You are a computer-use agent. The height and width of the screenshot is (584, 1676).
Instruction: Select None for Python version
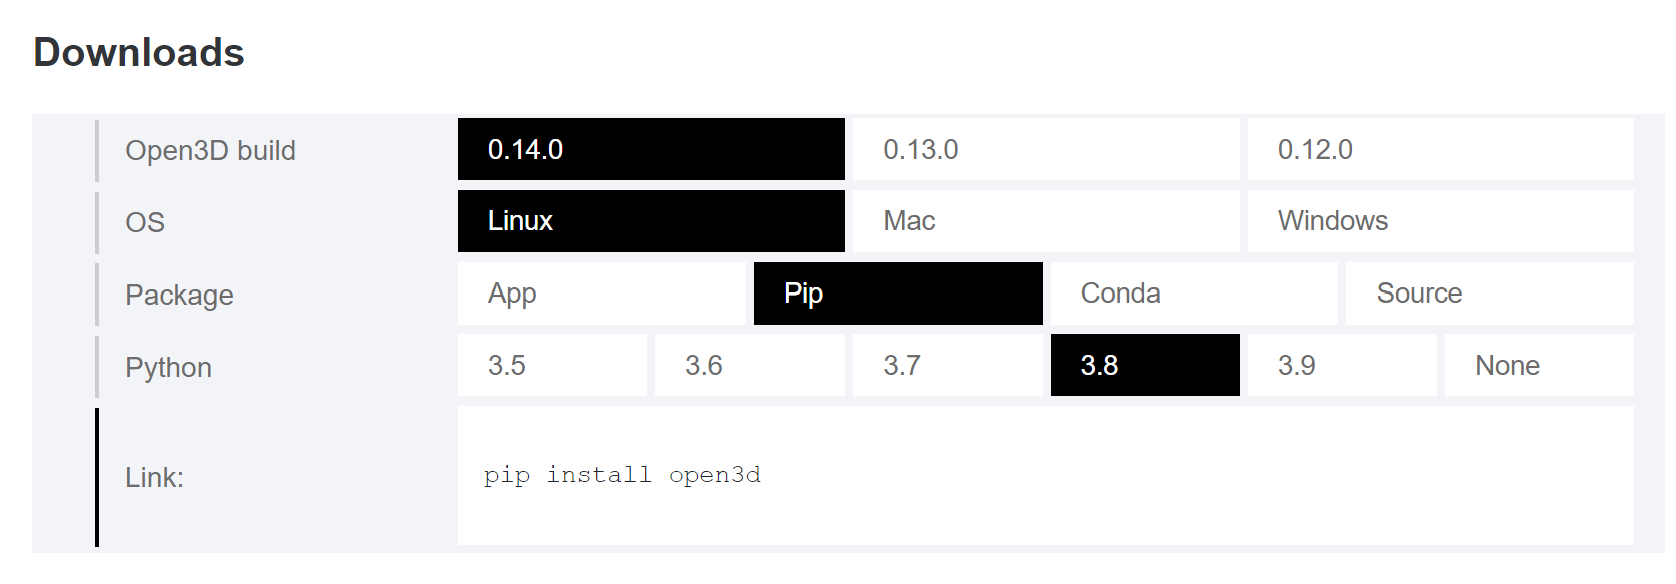pyautogui.click(x=1538, y=365)
